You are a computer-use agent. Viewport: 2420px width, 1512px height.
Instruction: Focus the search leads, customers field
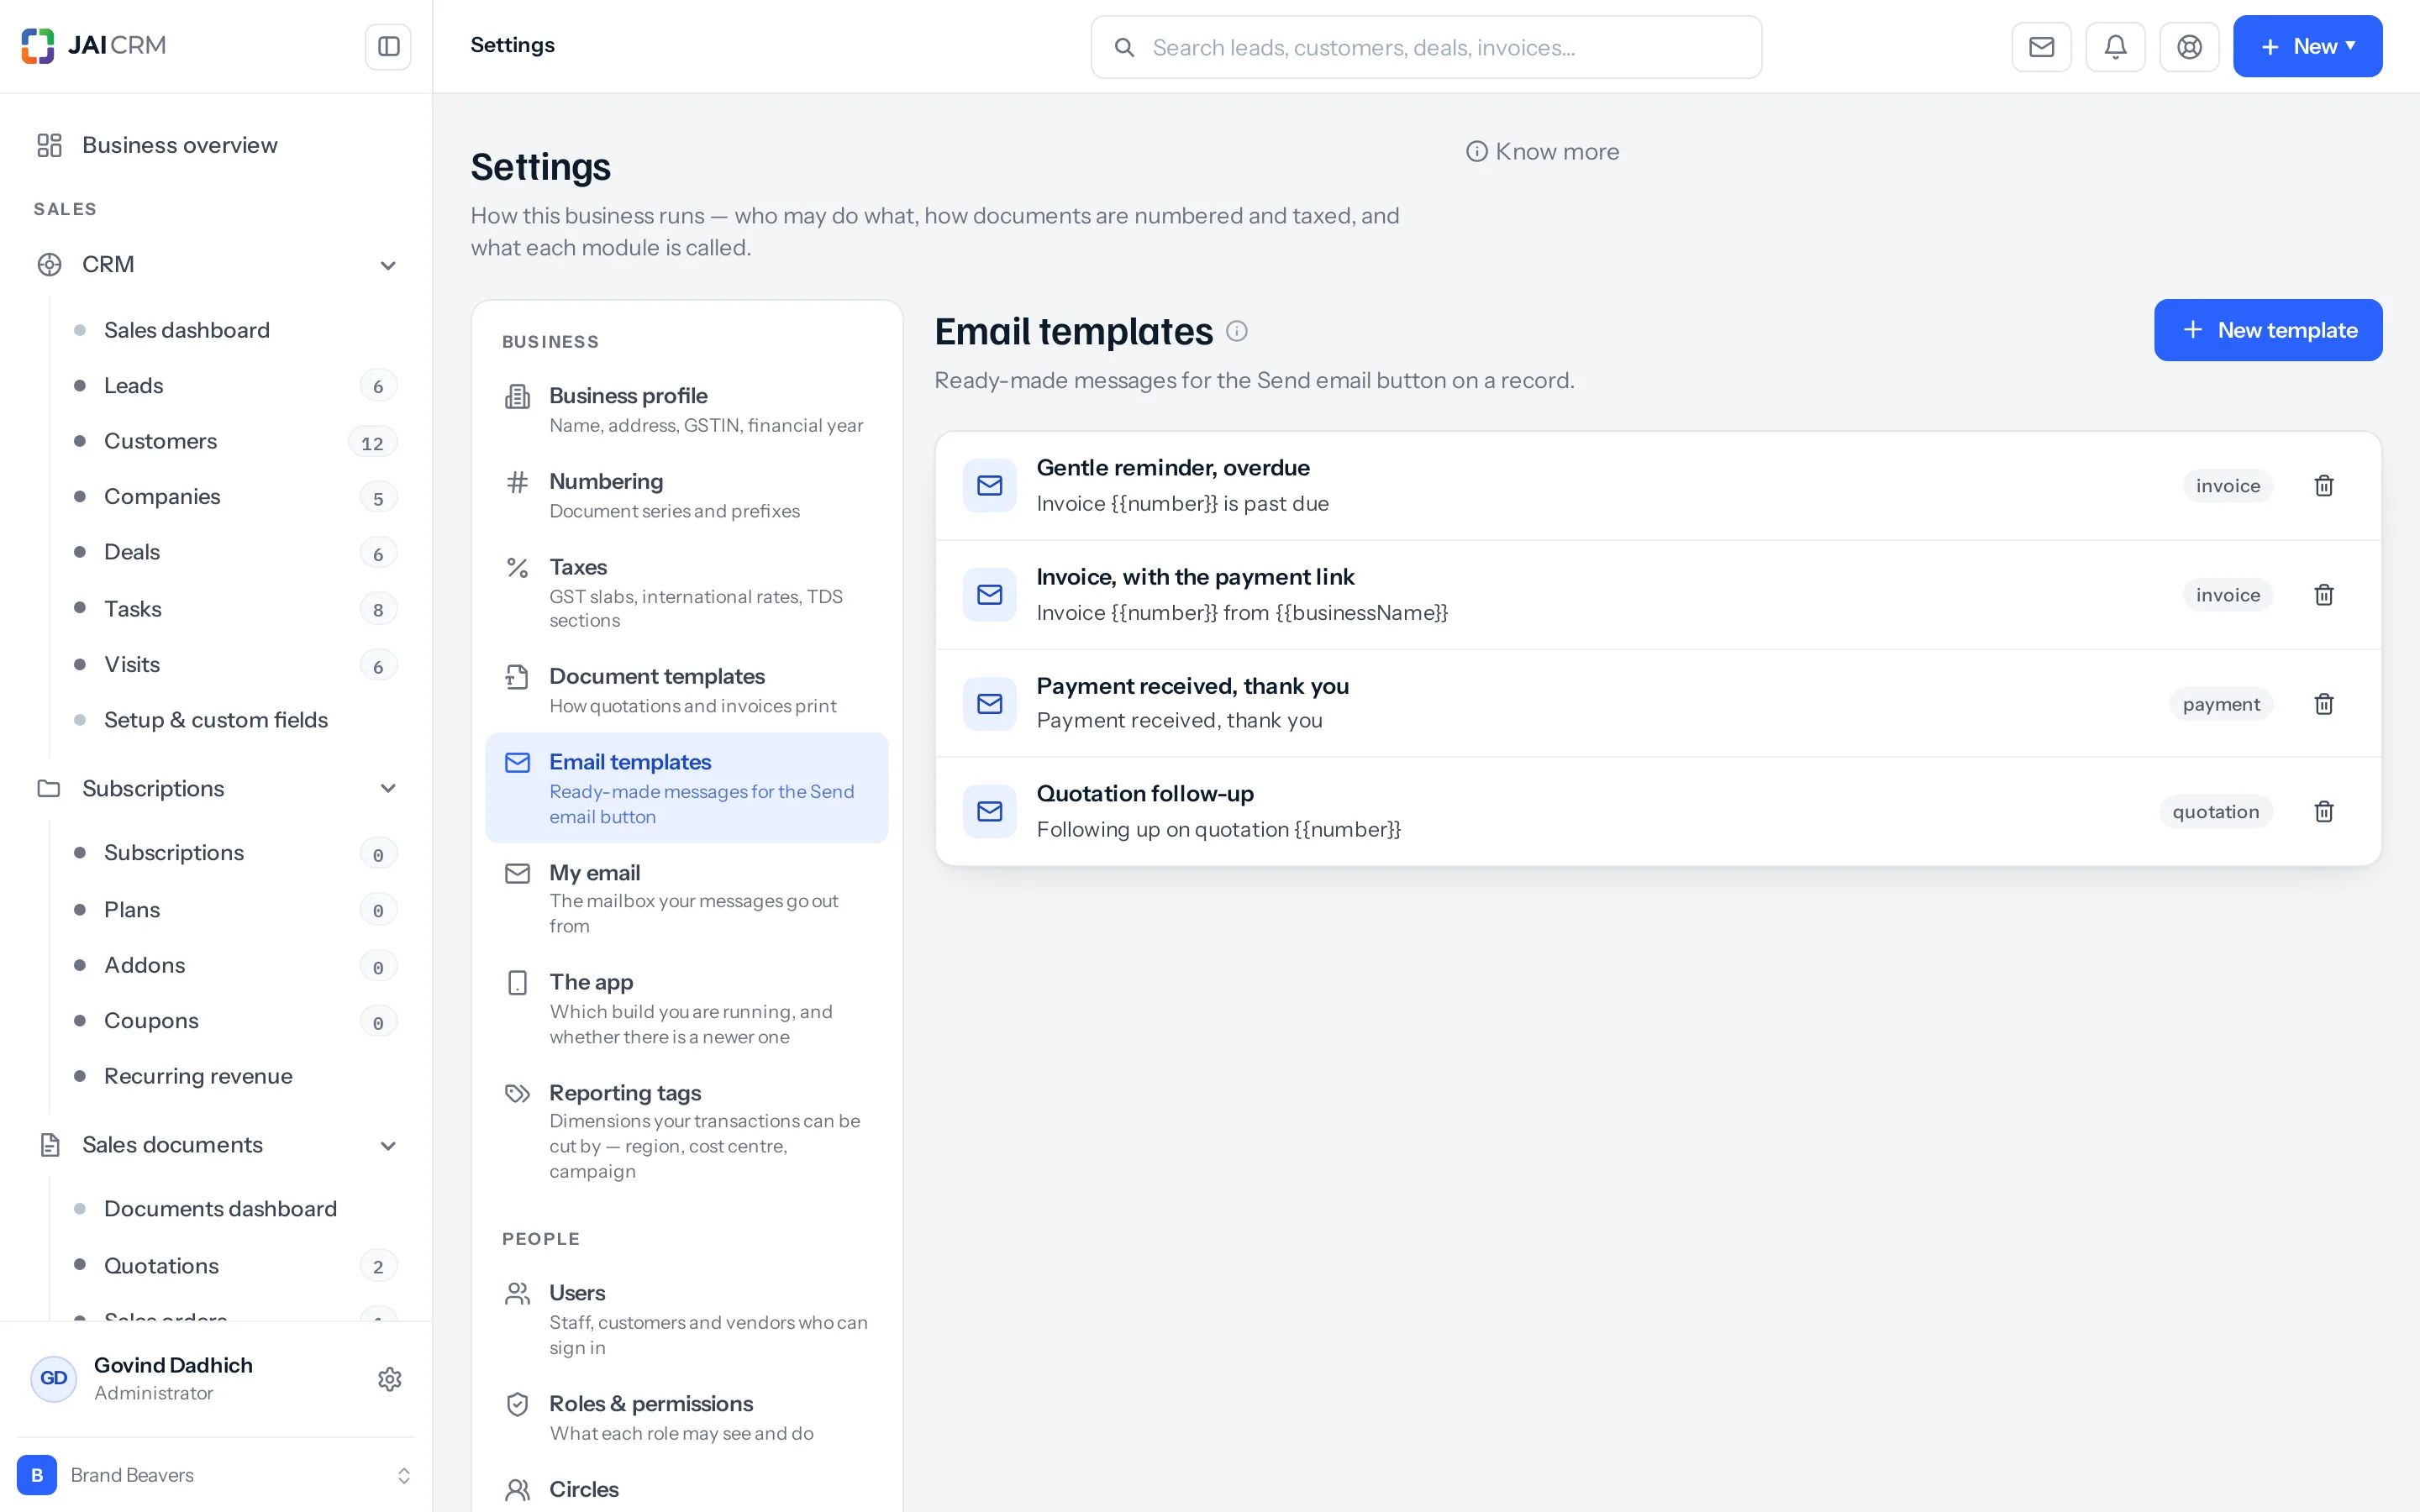pos(1426,47)
